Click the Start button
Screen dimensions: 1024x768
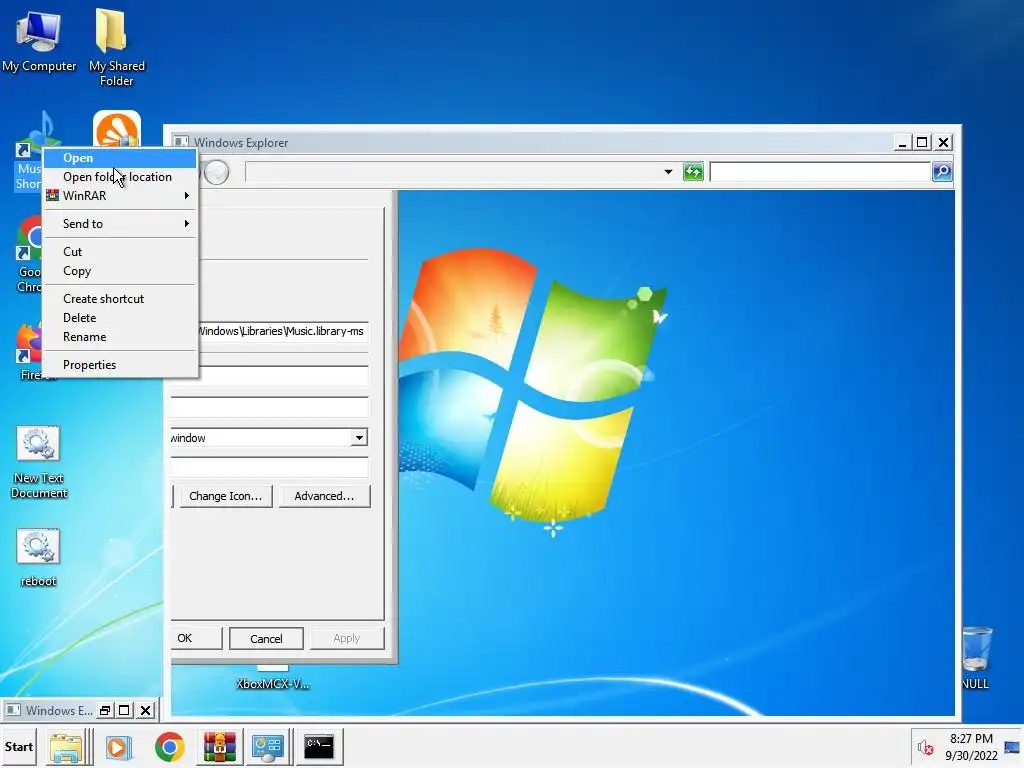pyautogui.click(x=18, y=746)
